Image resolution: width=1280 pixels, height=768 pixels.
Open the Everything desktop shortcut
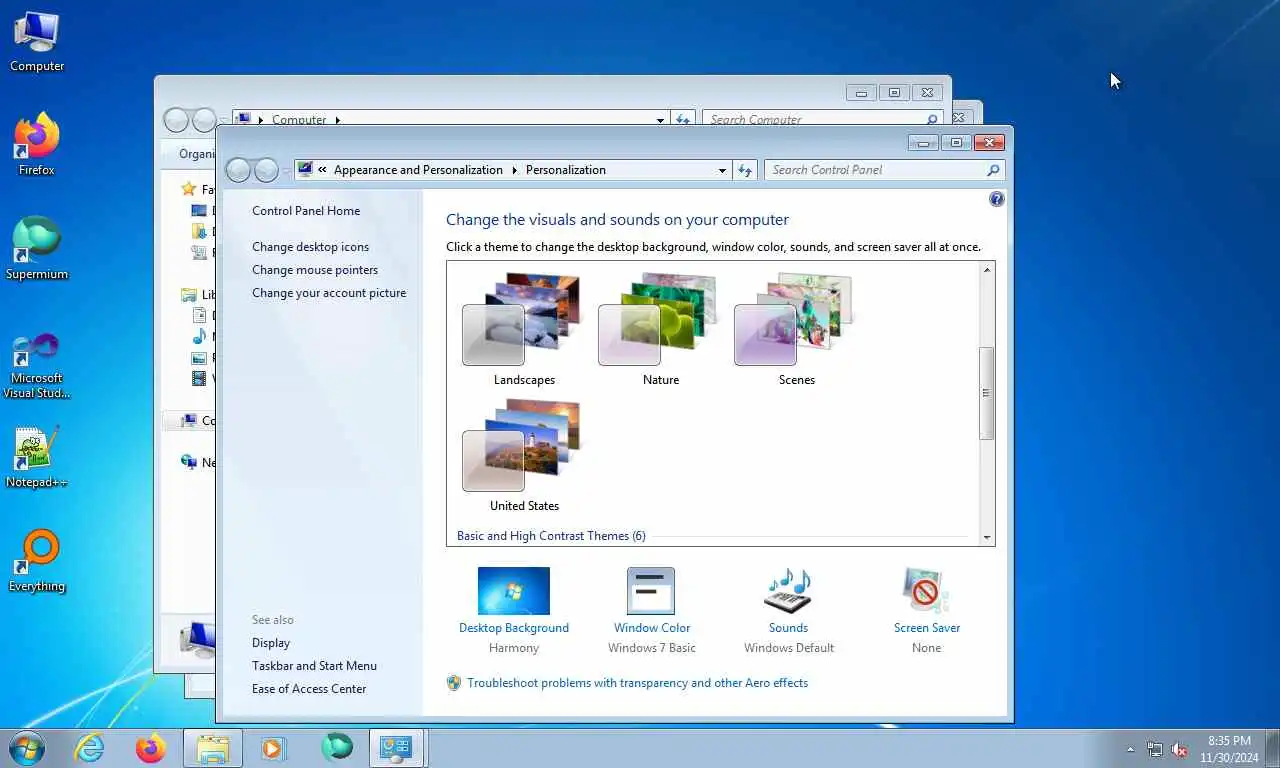pyautogui.click(x=37, y=562)
